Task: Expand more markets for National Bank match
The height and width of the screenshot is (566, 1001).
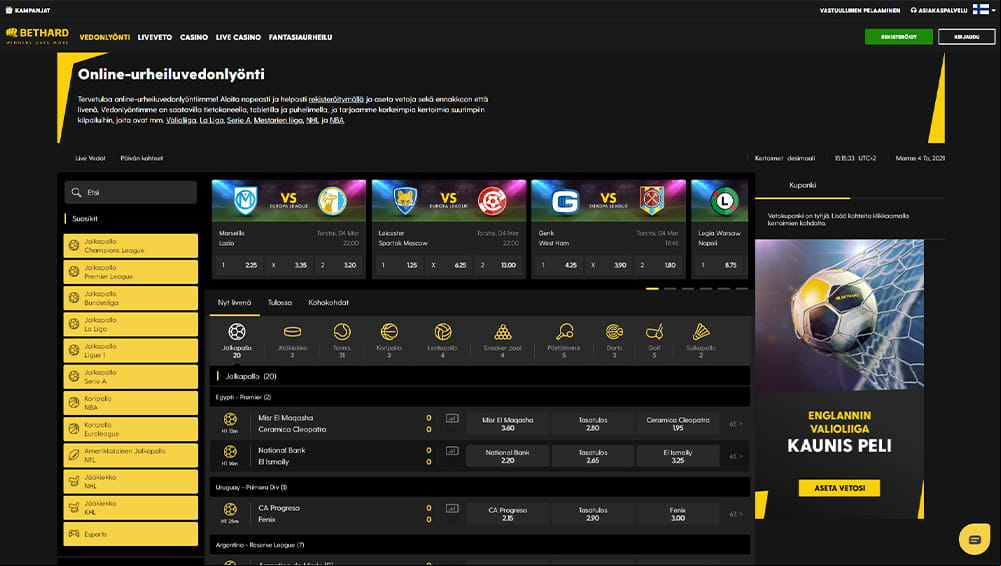Action: pyautogui.click(x=735, y=456)
